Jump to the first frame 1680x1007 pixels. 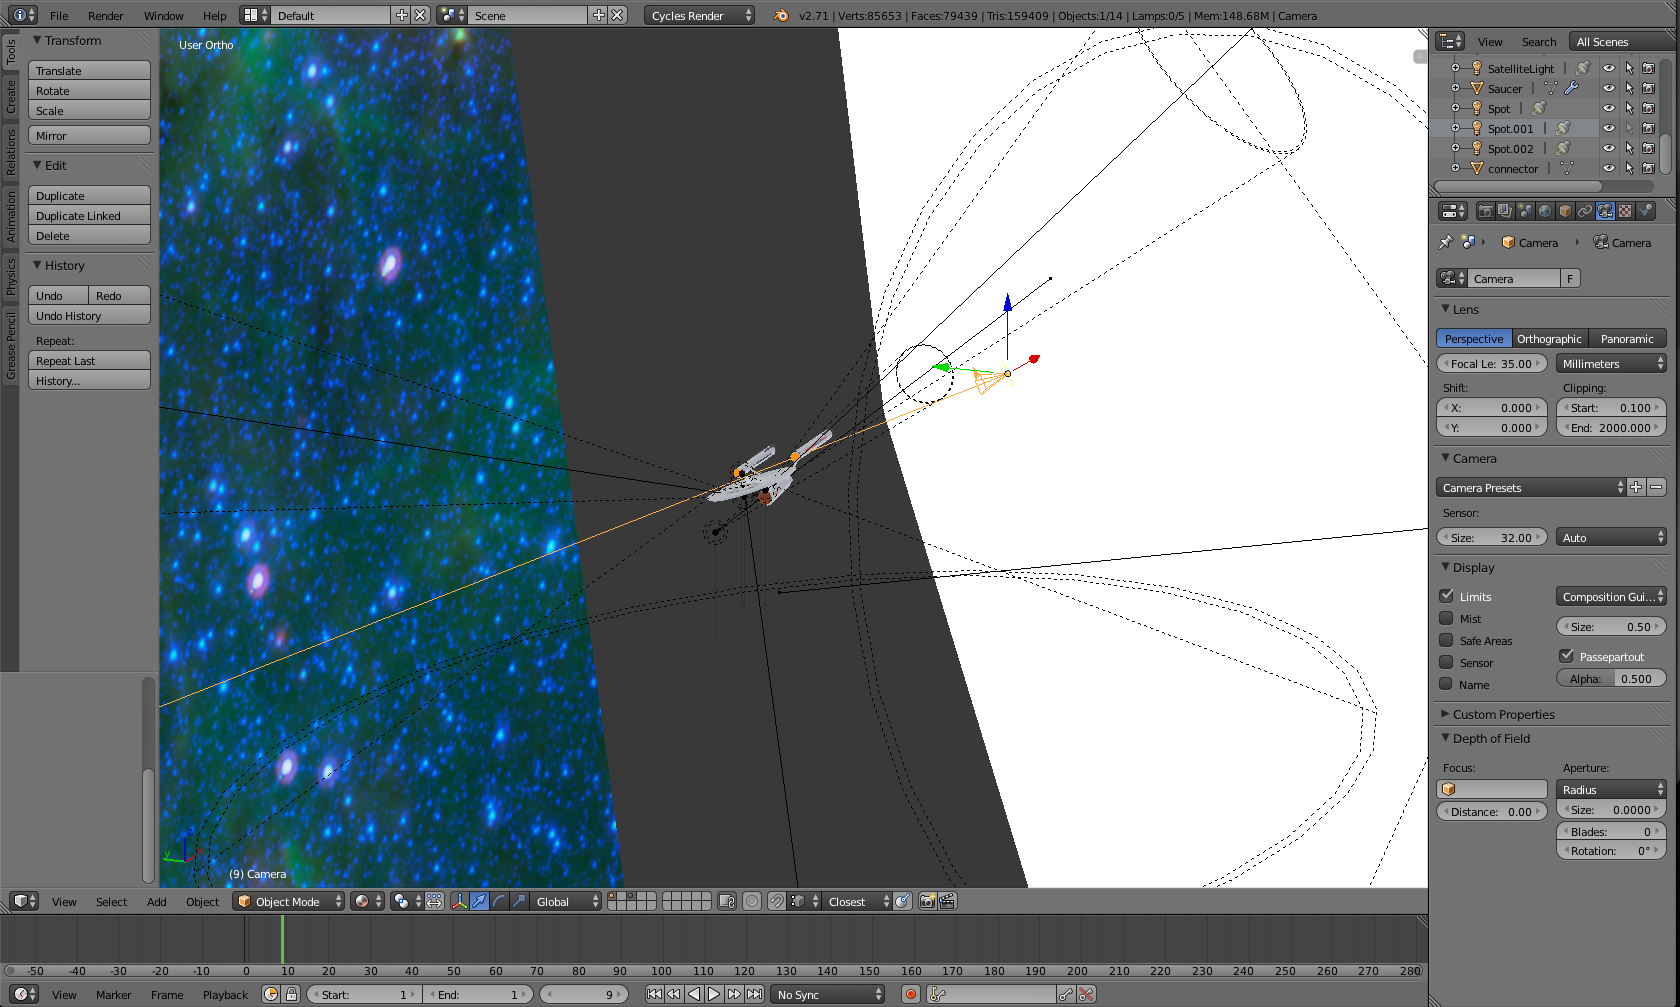654,994
